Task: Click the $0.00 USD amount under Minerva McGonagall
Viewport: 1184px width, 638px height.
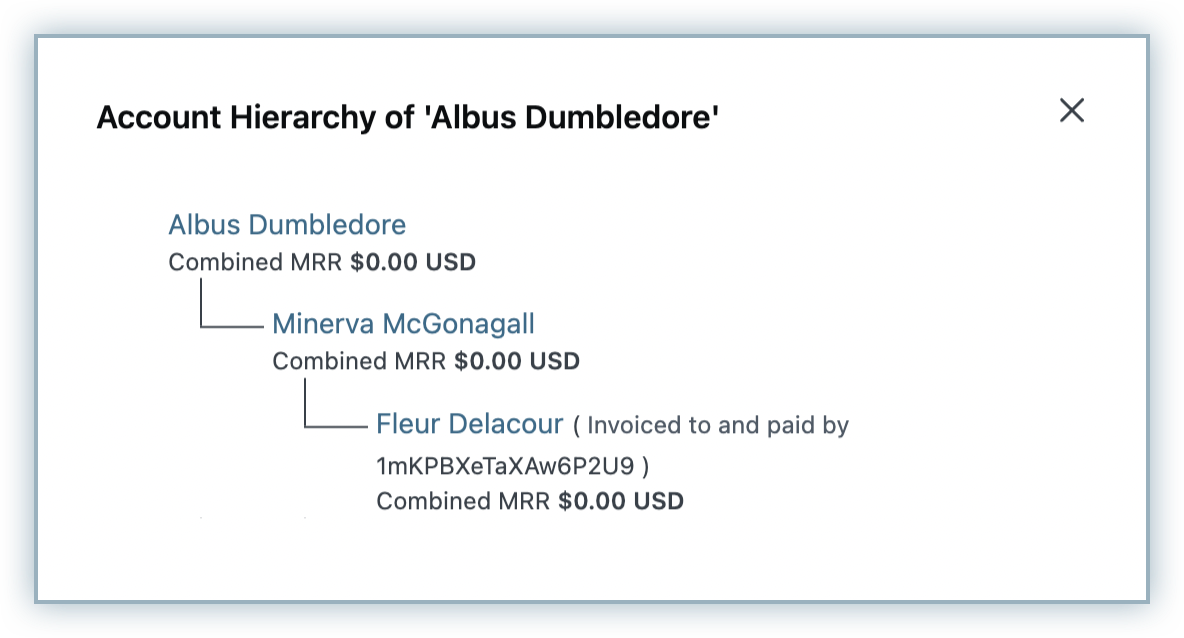Action: [x=517, y=361]
